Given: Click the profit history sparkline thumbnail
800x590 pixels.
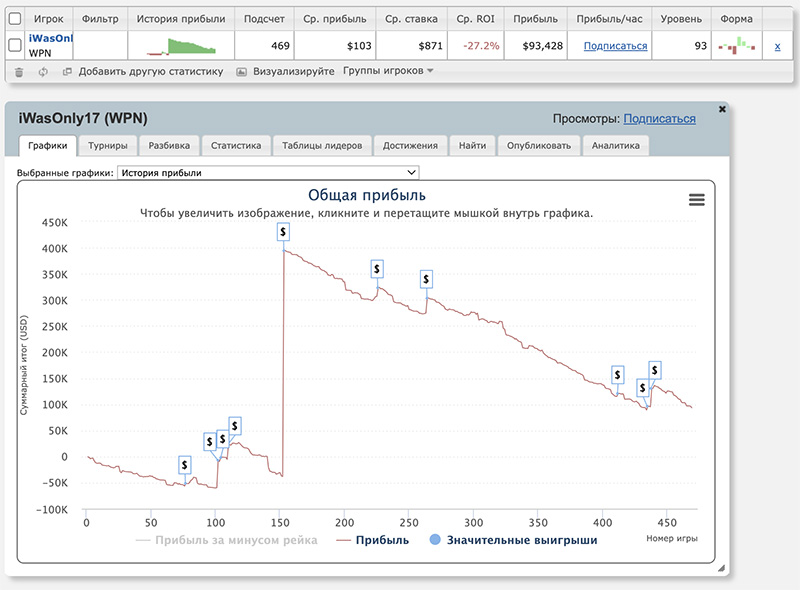Looking at the screenshot, I should (x=180, y=46).
